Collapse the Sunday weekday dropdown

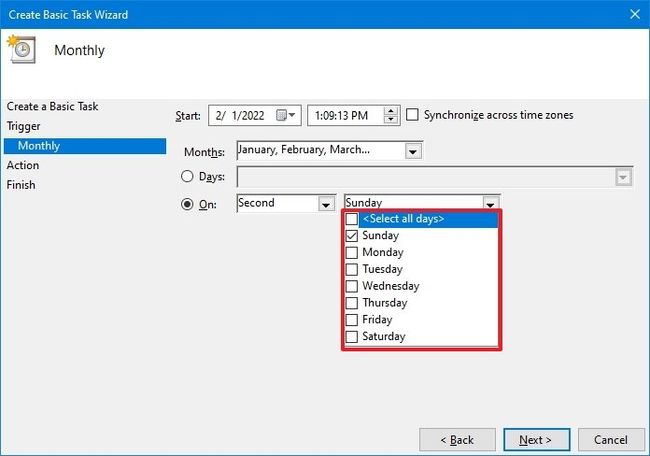491,203
